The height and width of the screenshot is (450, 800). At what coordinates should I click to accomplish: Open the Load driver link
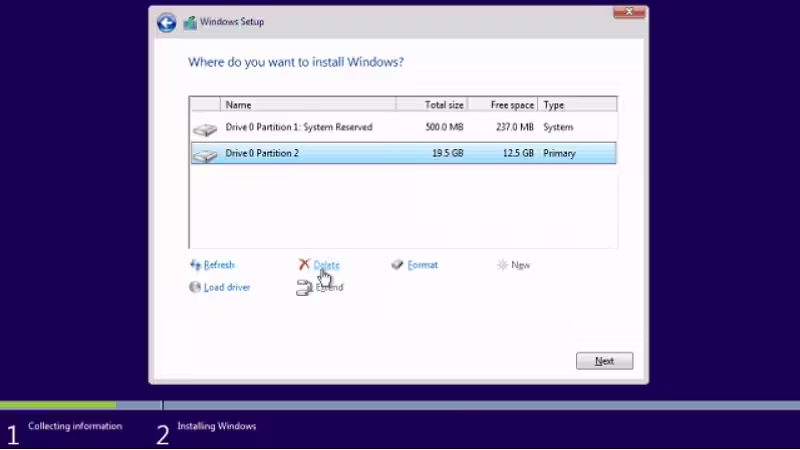pos(227,287)
